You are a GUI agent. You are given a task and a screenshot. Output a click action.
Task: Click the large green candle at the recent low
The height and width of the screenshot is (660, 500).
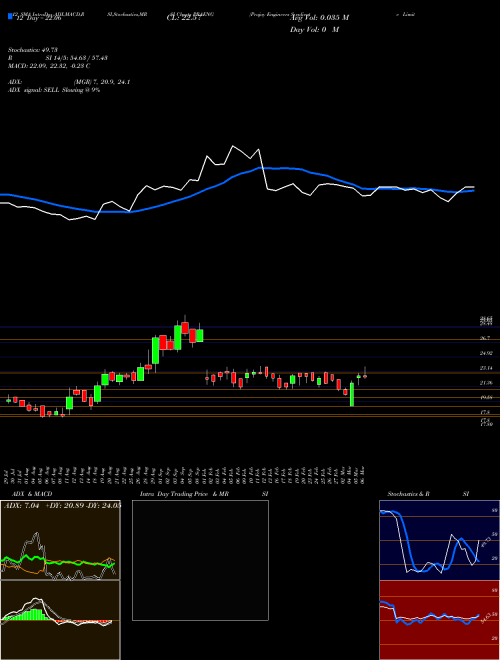pos(351,394)
